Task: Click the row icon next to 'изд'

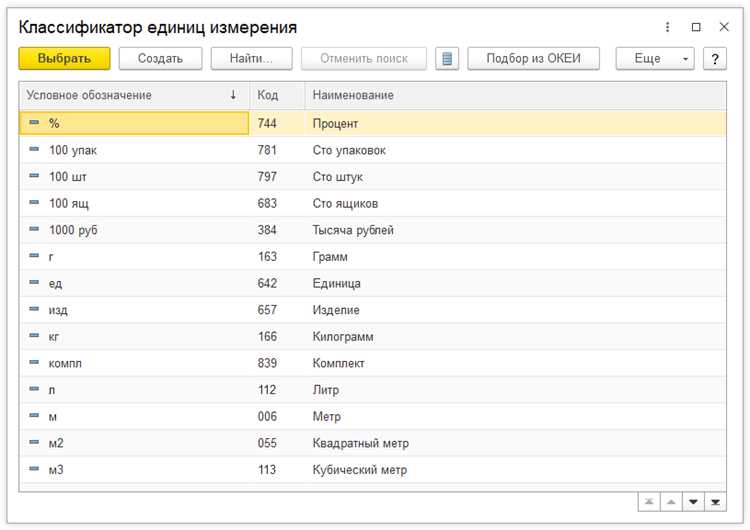Action: 34,309
